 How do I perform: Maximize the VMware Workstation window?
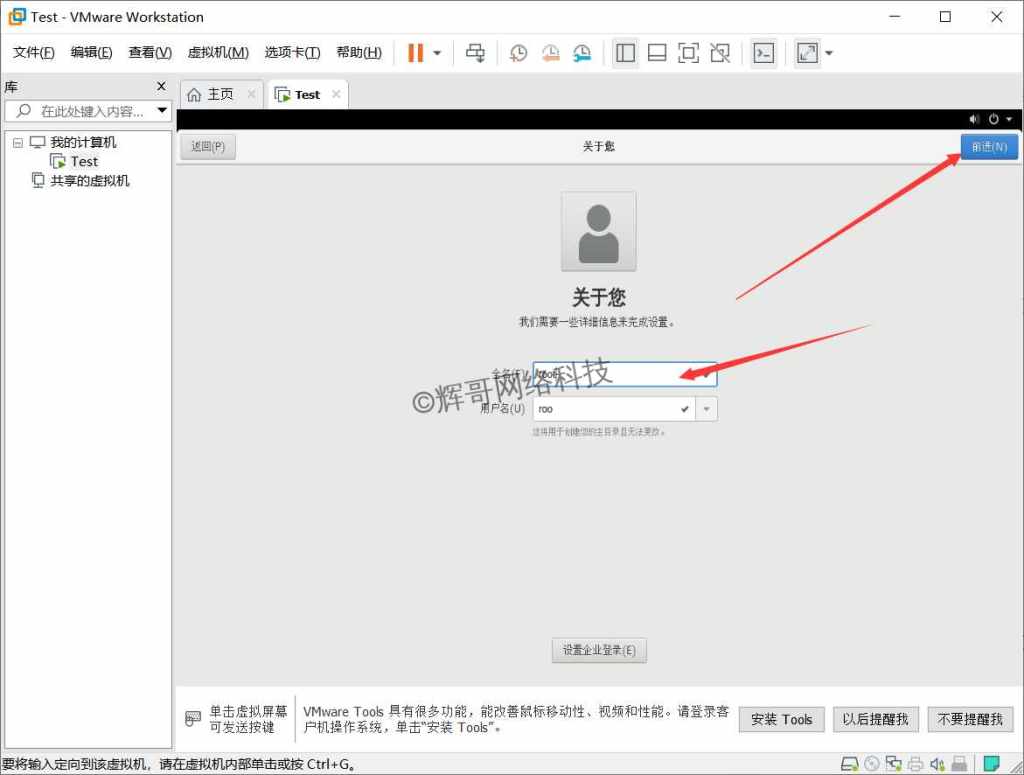point(945,17)
